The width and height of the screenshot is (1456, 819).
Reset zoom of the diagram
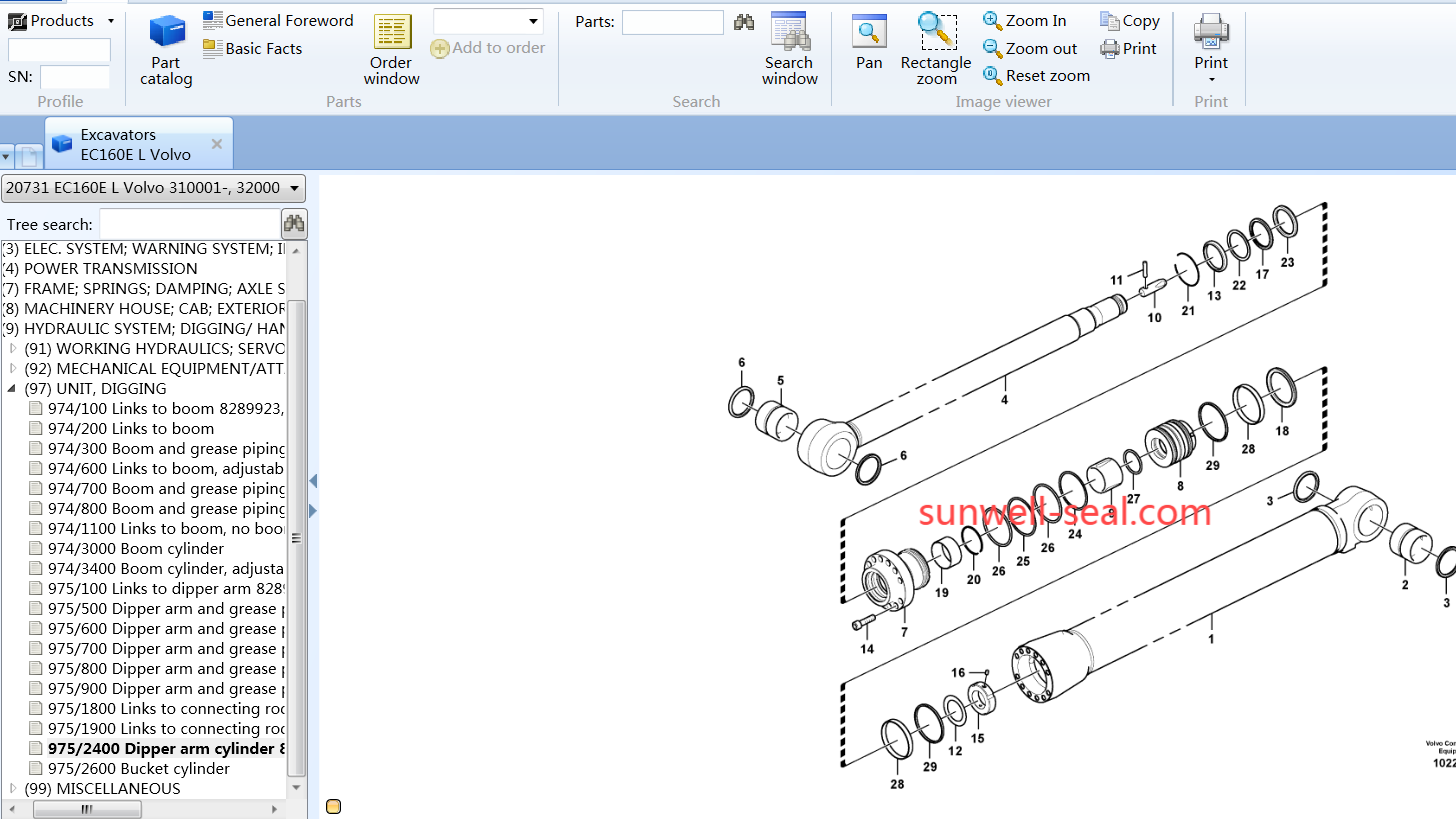pos(1036,75)
